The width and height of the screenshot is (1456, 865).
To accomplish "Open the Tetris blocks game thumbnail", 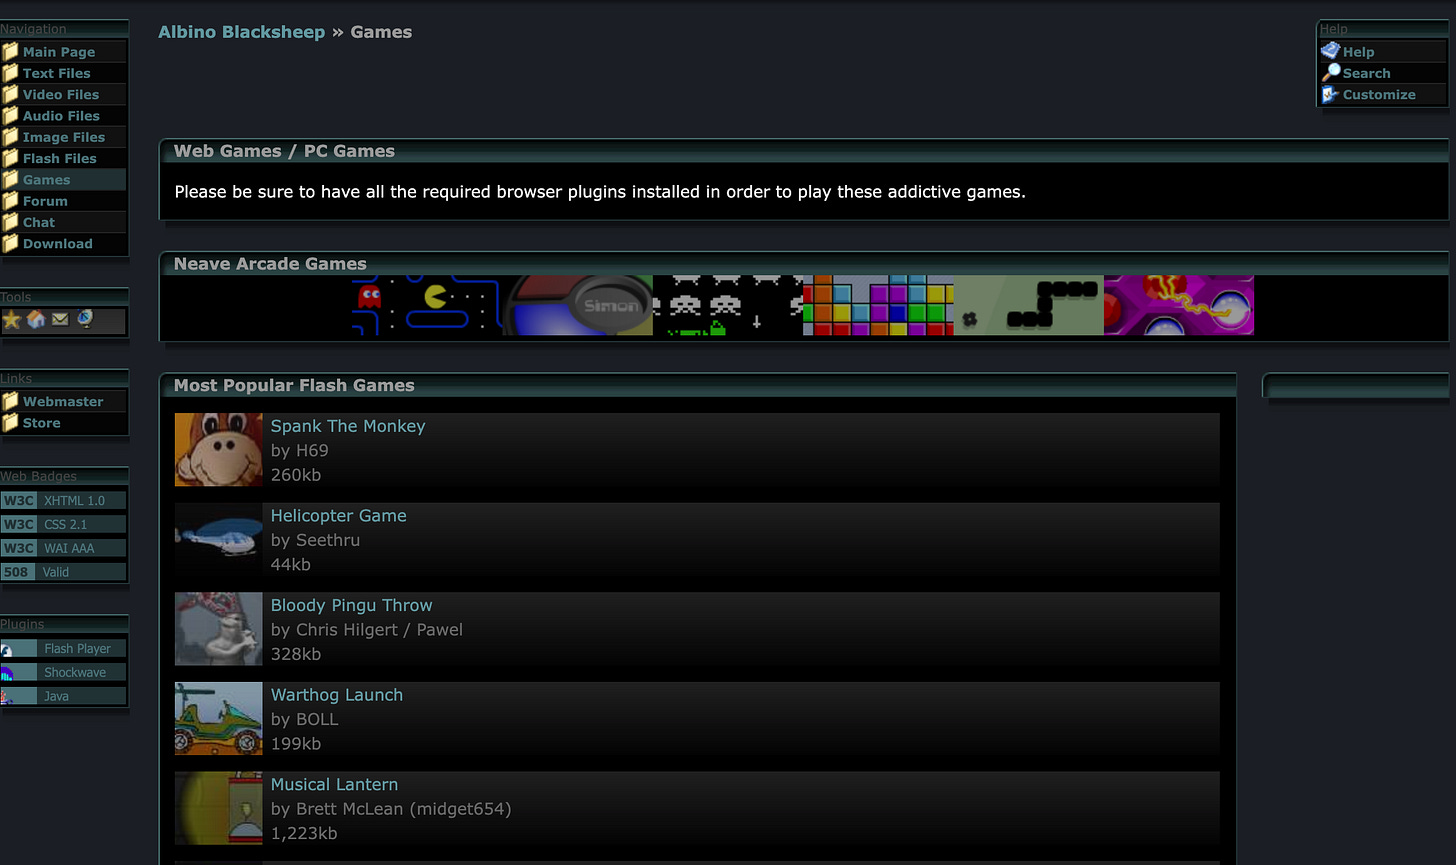I will (x=878, y=305).
